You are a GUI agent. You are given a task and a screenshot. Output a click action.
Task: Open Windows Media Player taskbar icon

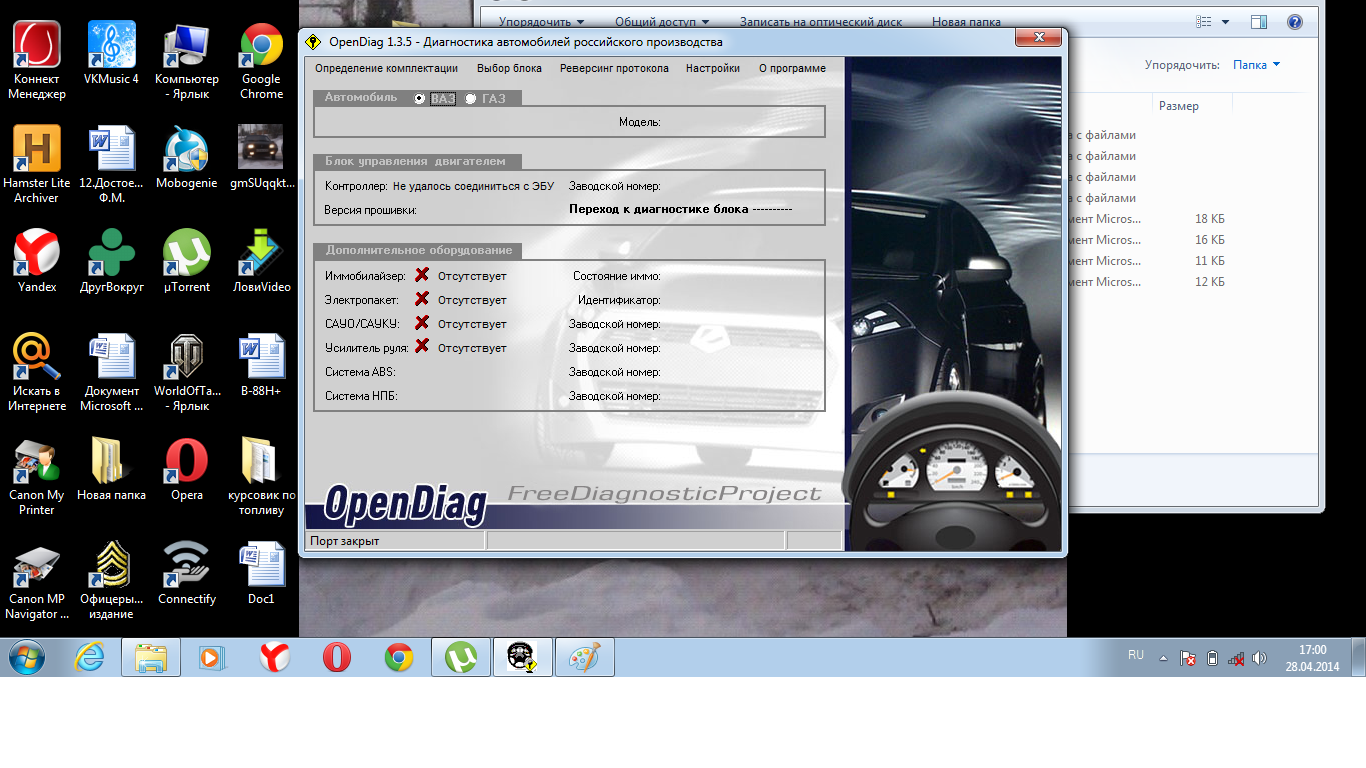tap(213, 657)
